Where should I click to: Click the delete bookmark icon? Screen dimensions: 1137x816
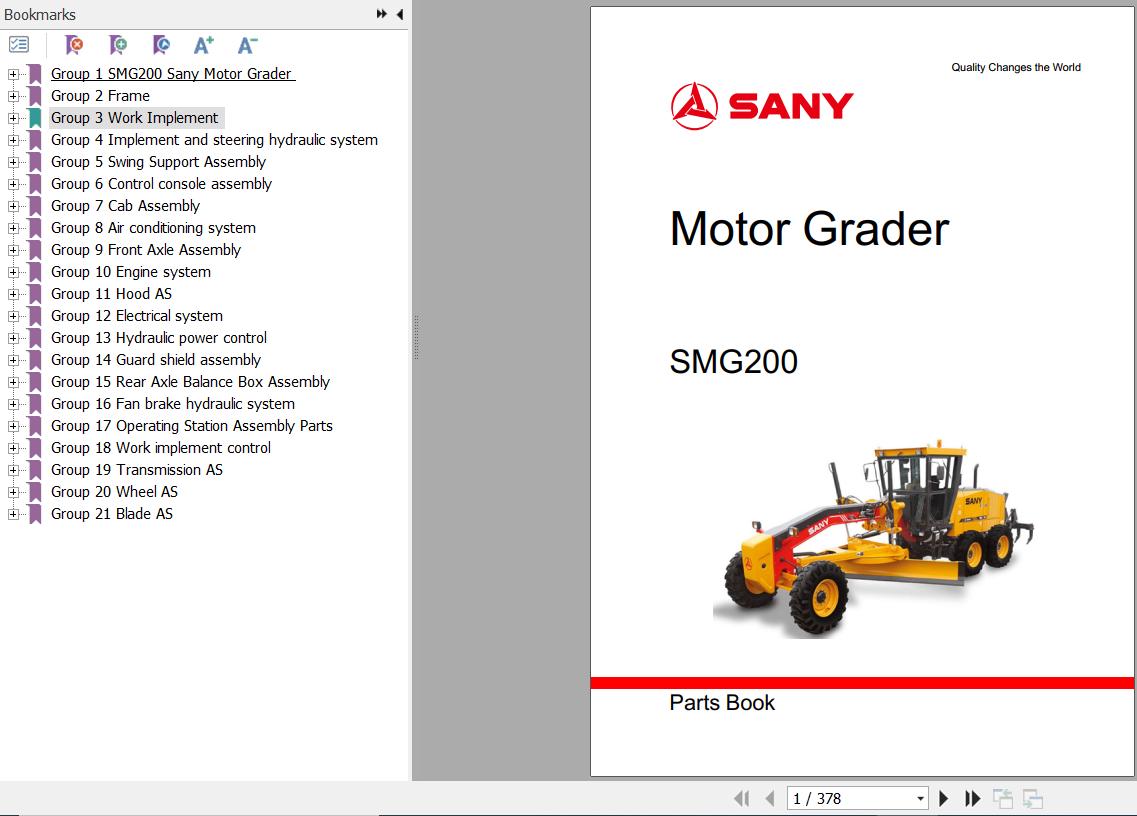pyautogui.click(x=74, y=45)
